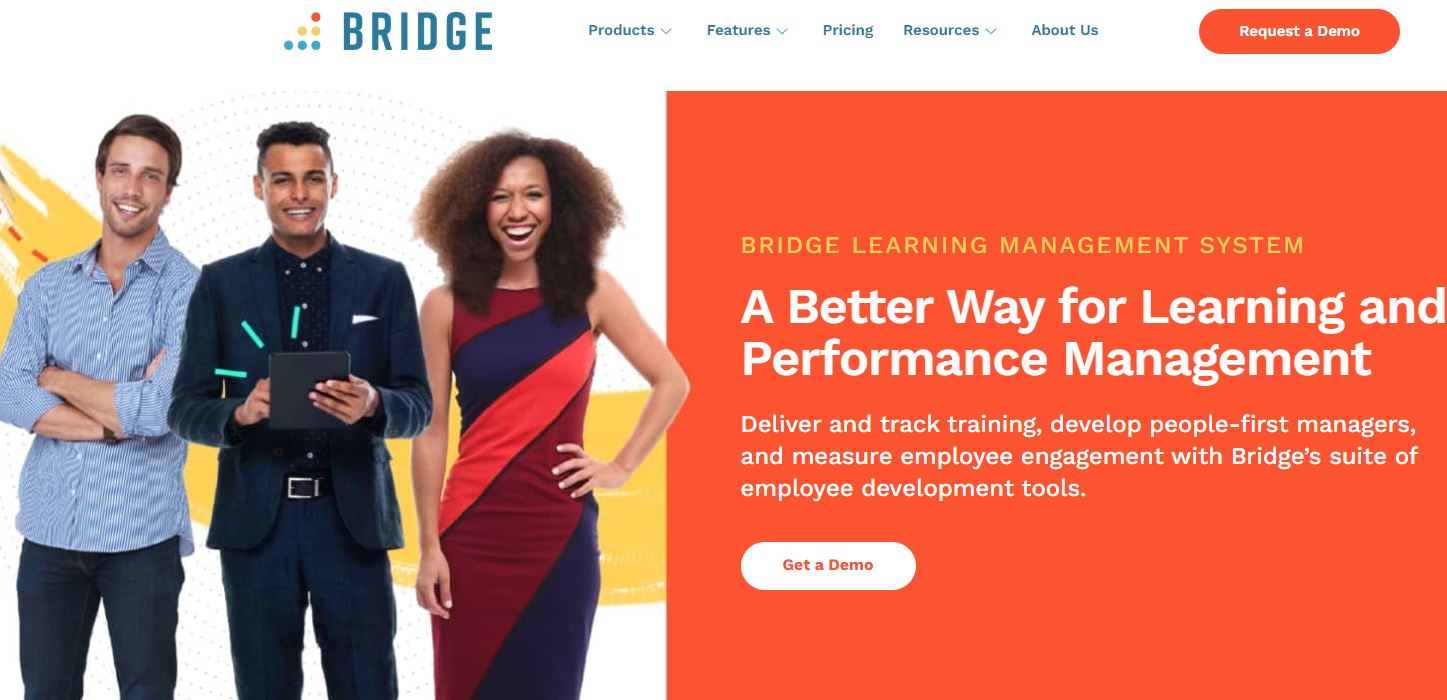The height and width of the screenshot is (700, 1447).
Task: Click the BRIDGE wordmark in header
Action: click(x=418, y=32)
